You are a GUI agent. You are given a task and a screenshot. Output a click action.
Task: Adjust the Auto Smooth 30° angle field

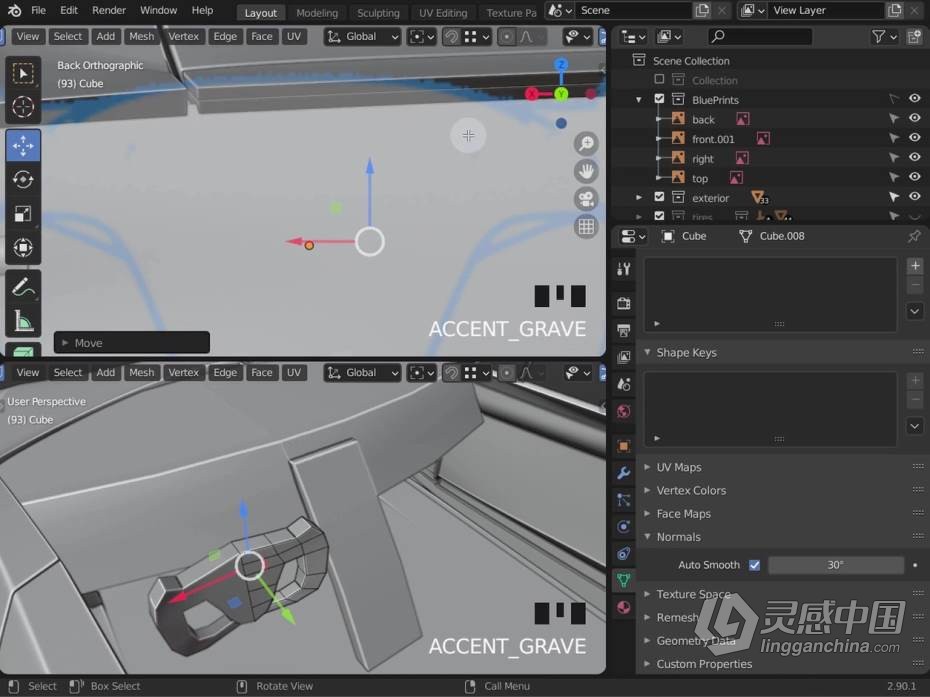836,565
